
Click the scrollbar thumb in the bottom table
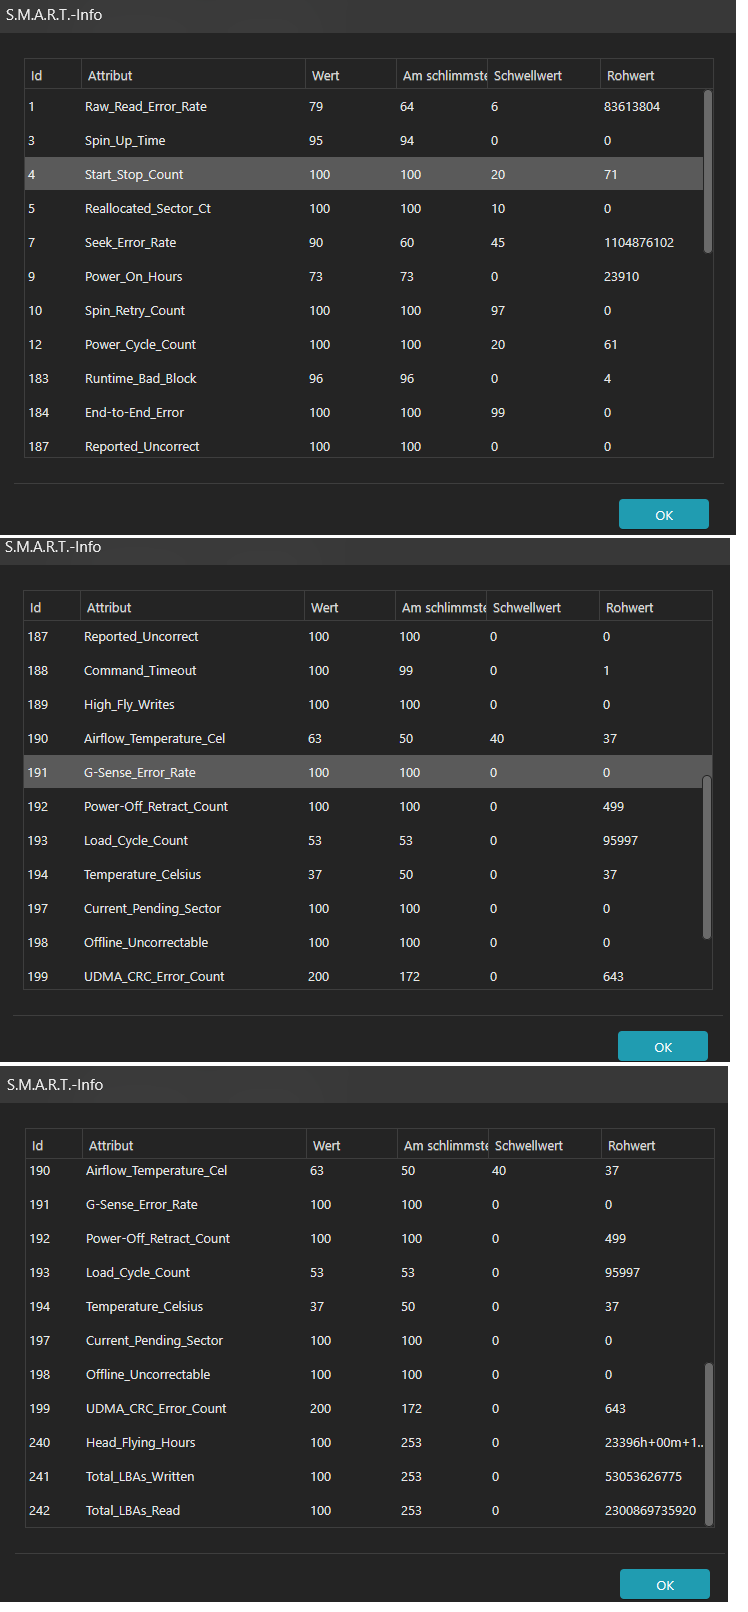click(x=710, y=1444)
